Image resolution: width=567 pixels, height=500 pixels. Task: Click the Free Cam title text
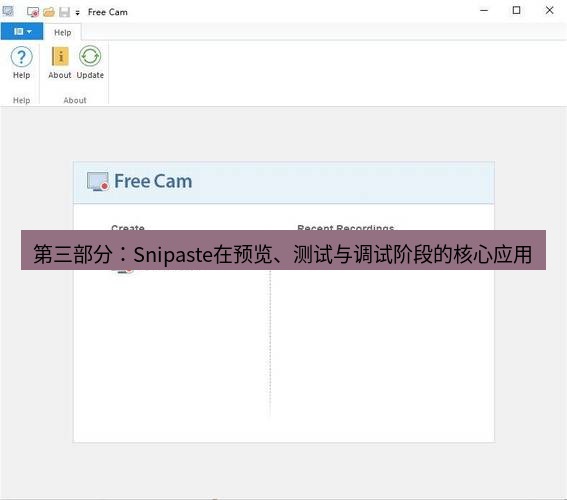coord(108,12)
